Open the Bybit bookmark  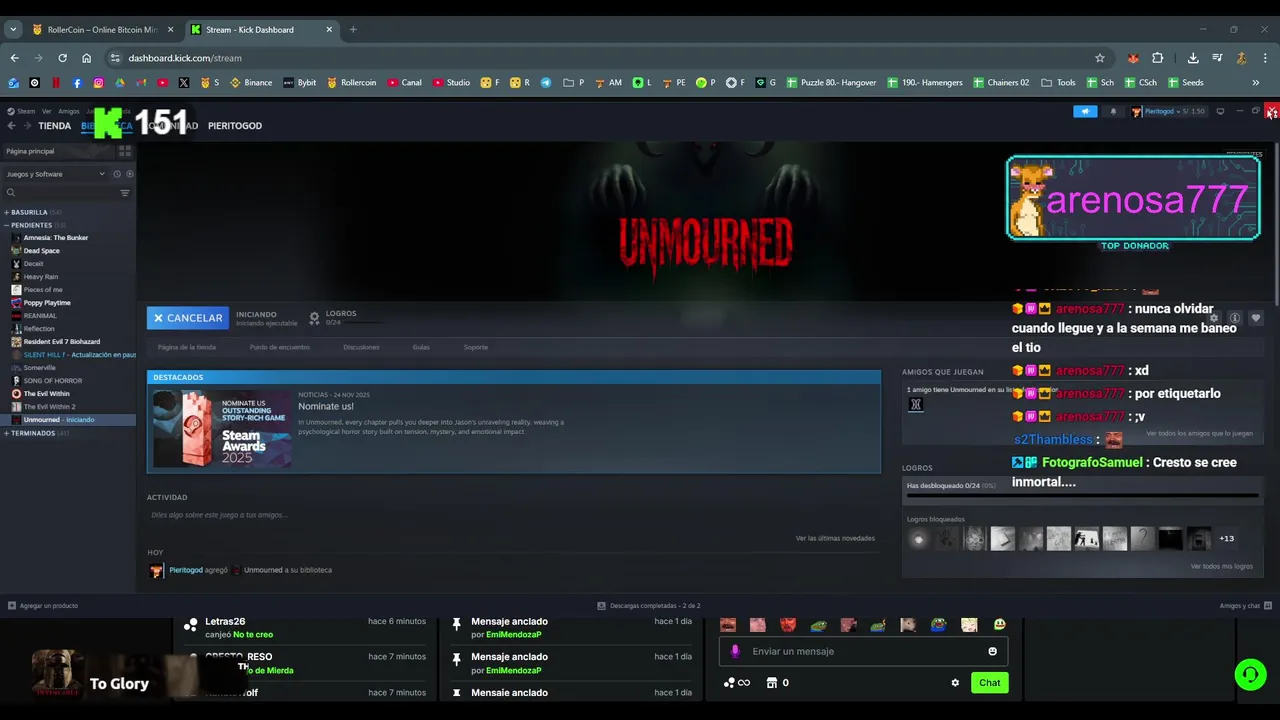pyautogui.click(x=300, y=82)
